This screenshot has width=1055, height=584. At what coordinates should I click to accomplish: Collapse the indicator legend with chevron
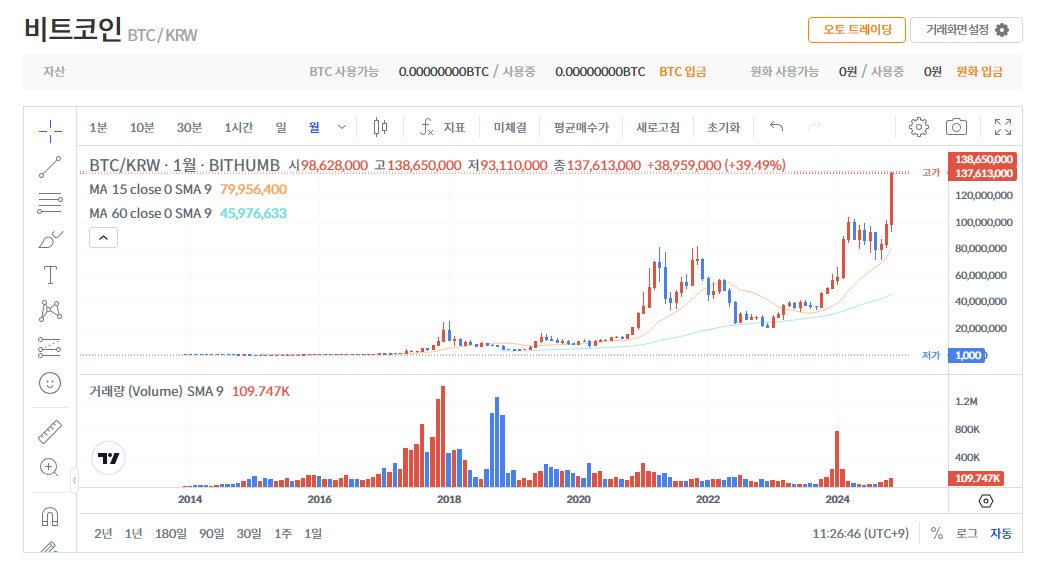pos(104,238)
